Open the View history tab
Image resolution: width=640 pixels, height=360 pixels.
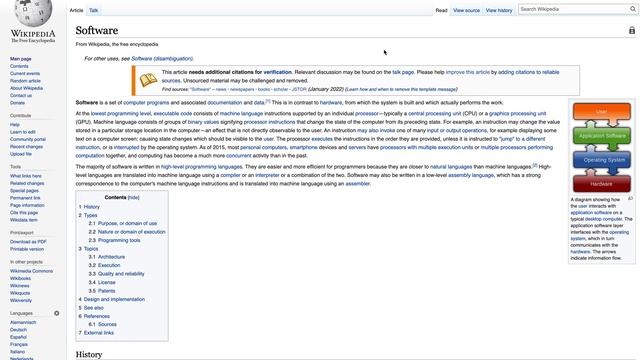pos(499,10)
